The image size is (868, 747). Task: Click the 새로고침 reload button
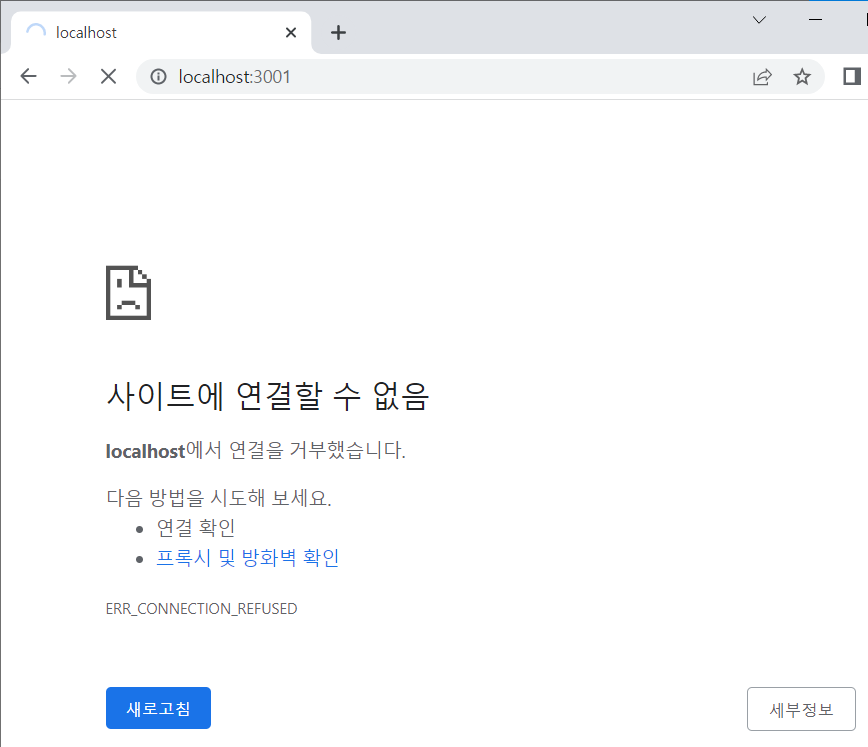[x=158, y=708]
